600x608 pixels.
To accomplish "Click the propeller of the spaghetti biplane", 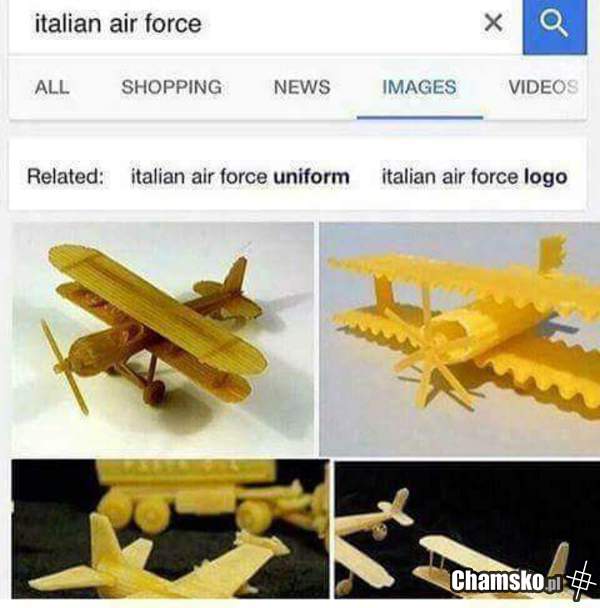I will 65,366.
